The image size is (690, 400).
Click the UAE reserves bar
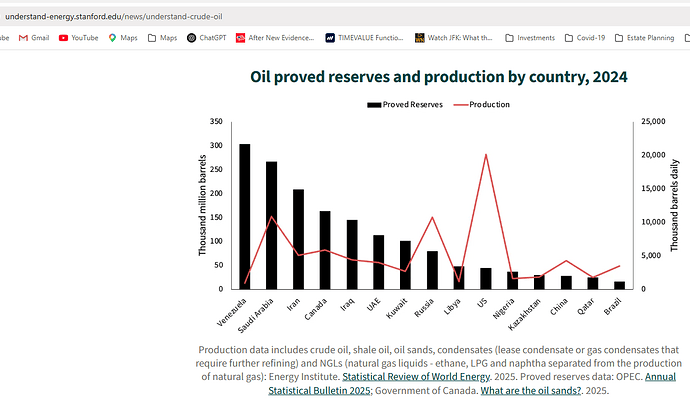378,262
